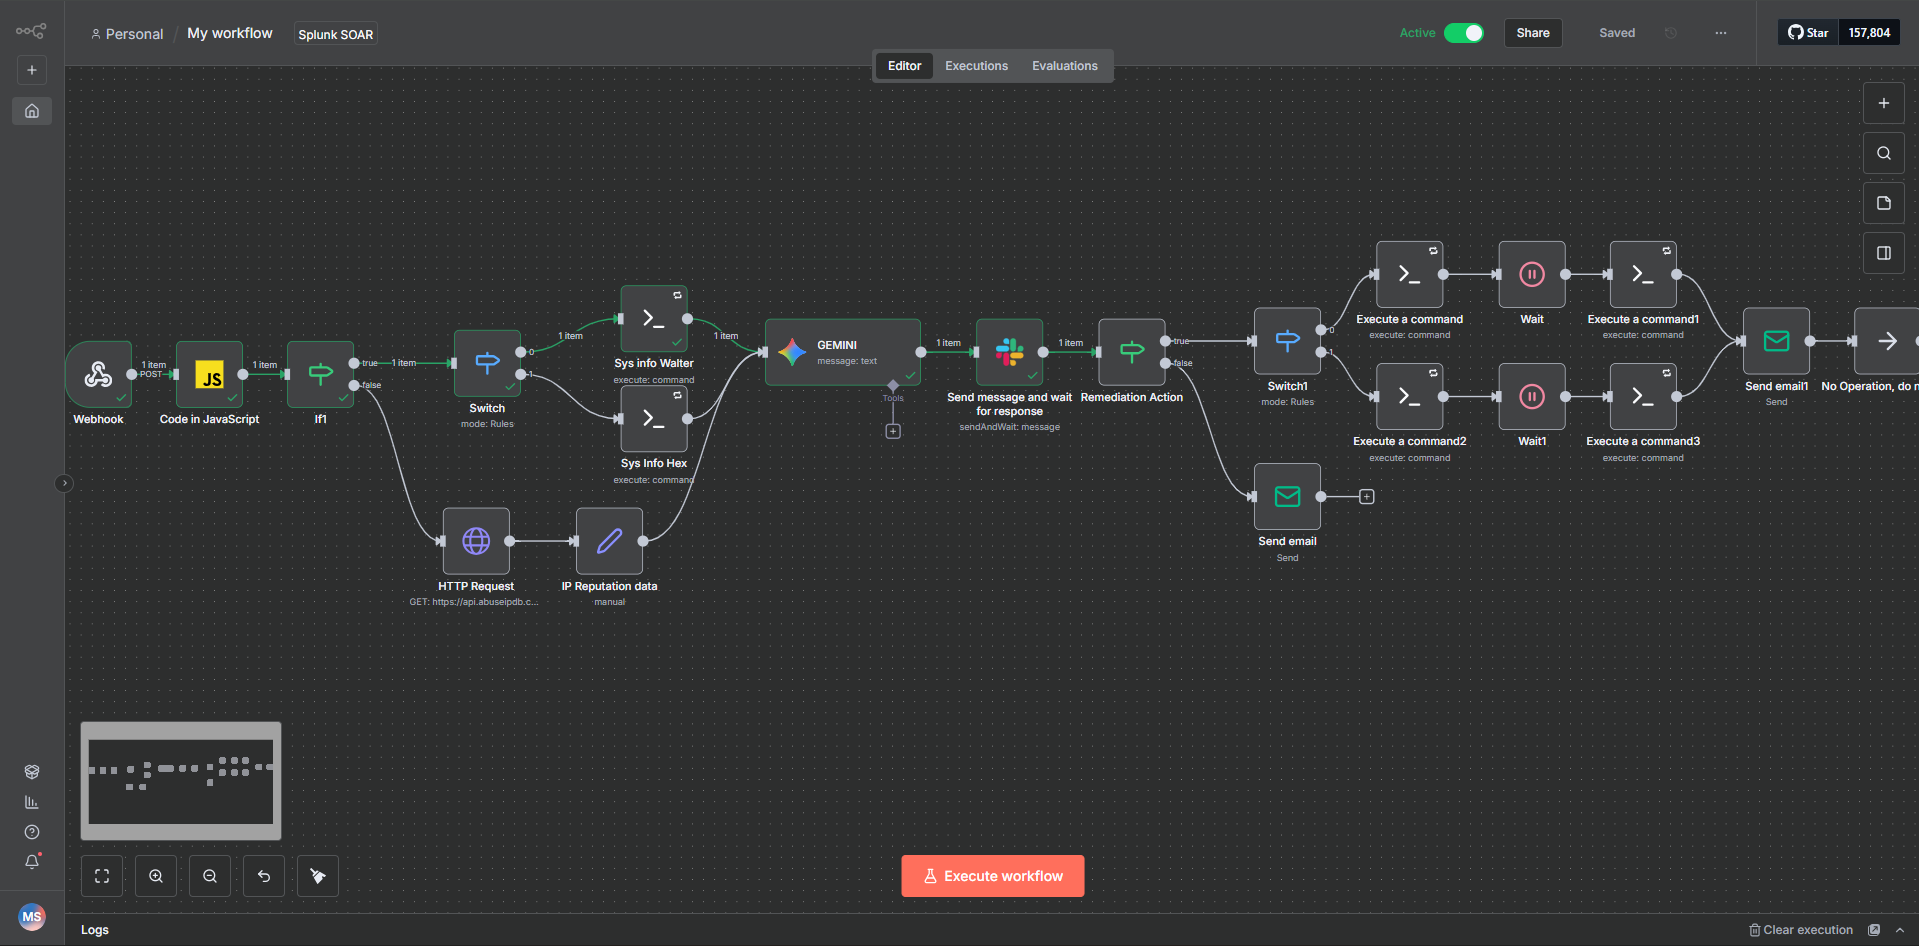
Task: Add a sticky note to canvas
Action: coord(1884,203)
